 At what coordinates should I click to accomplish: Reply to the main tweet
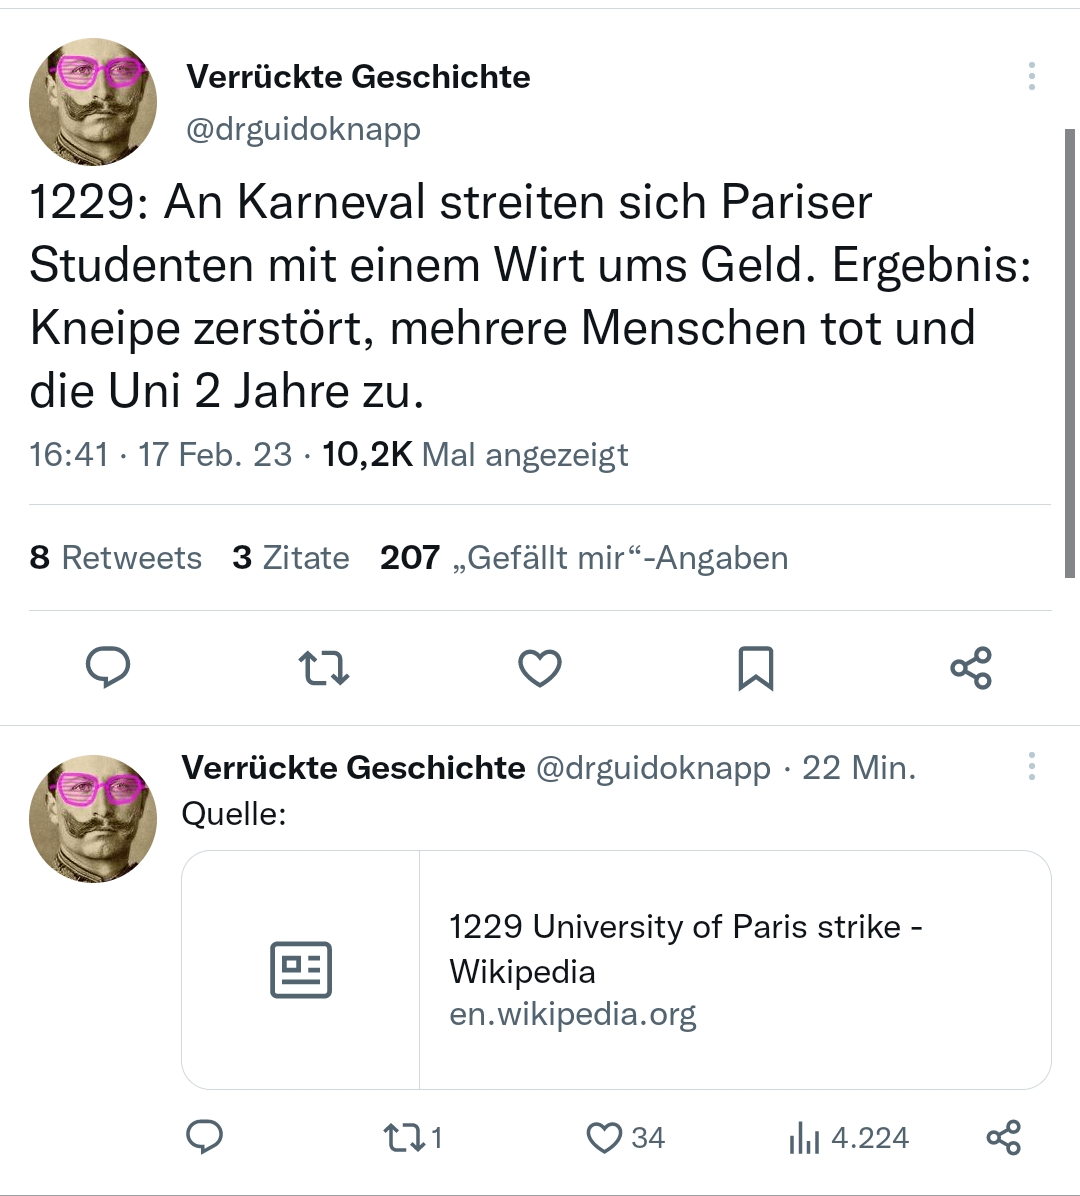pyautogui.click(x=108, y=668)
